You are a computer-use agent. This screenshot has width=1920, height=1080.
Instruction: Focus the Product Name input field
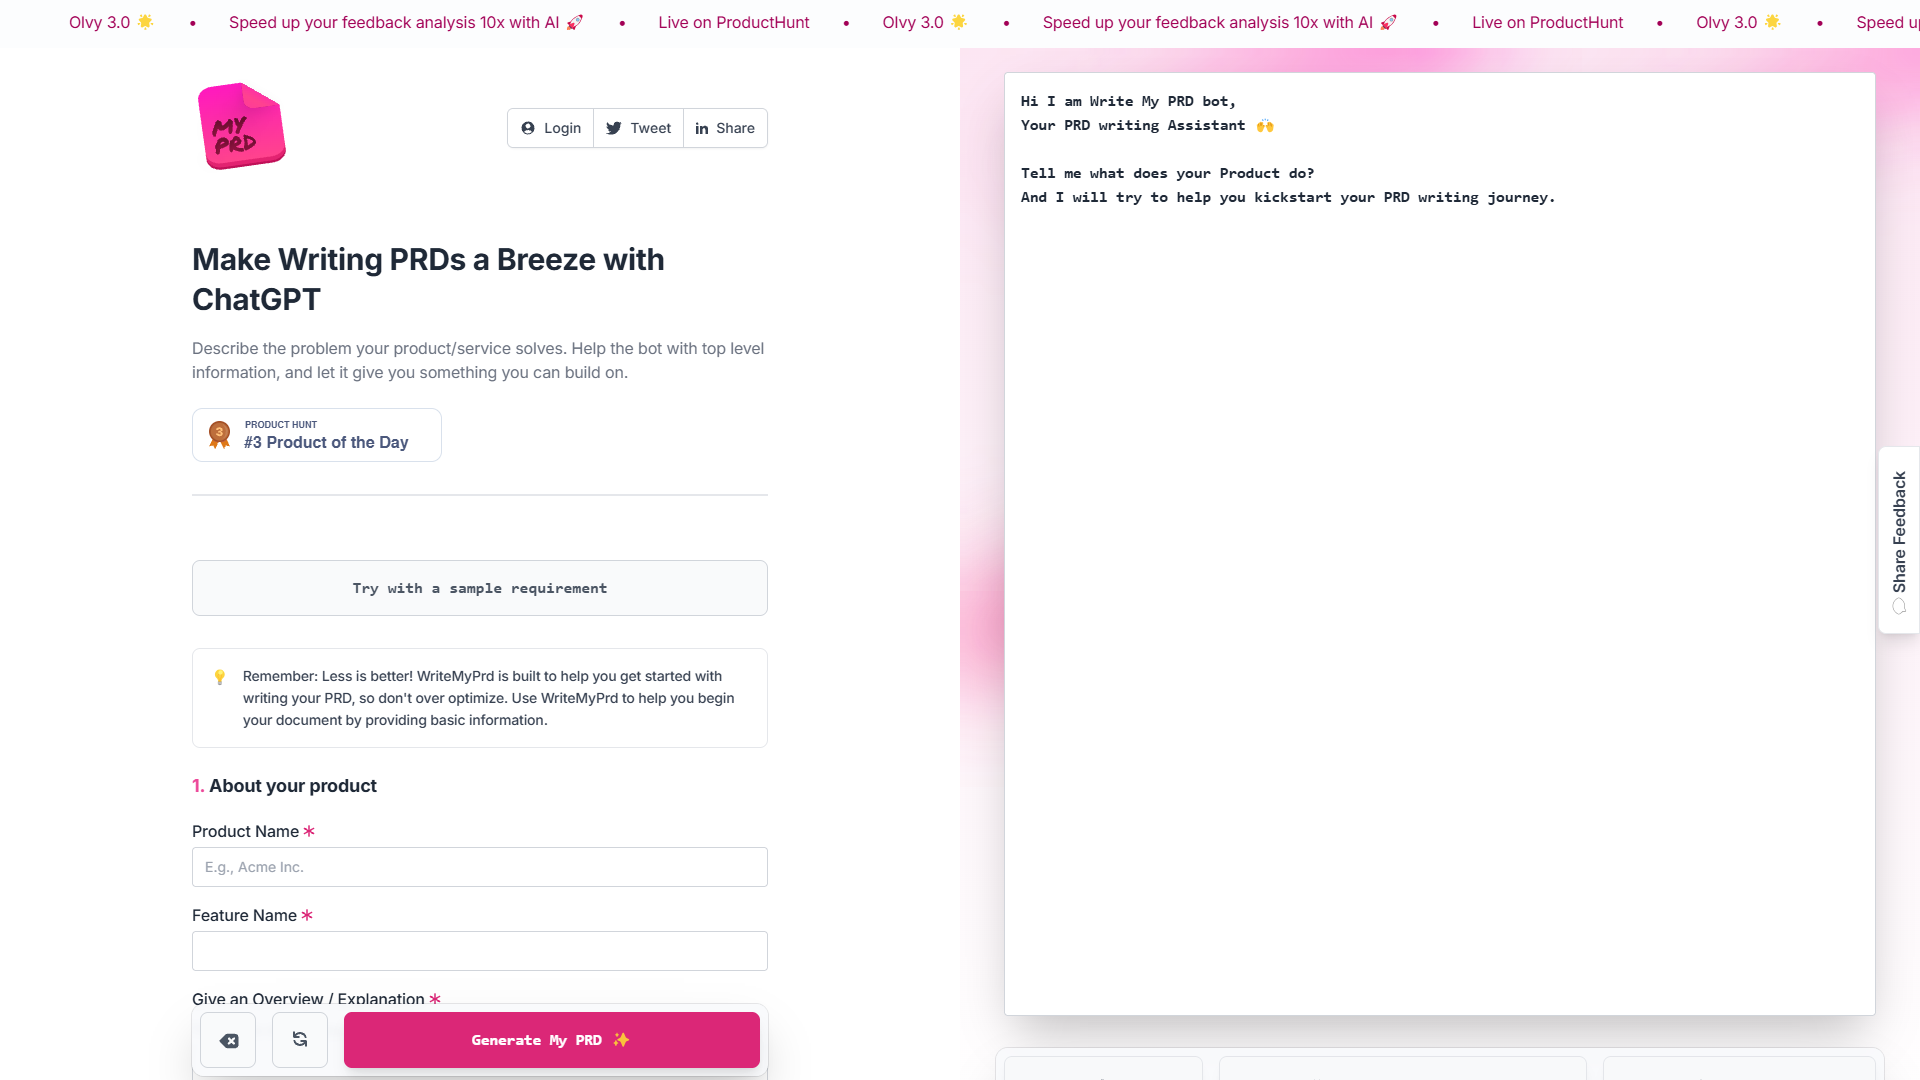(x=479, y=867)
